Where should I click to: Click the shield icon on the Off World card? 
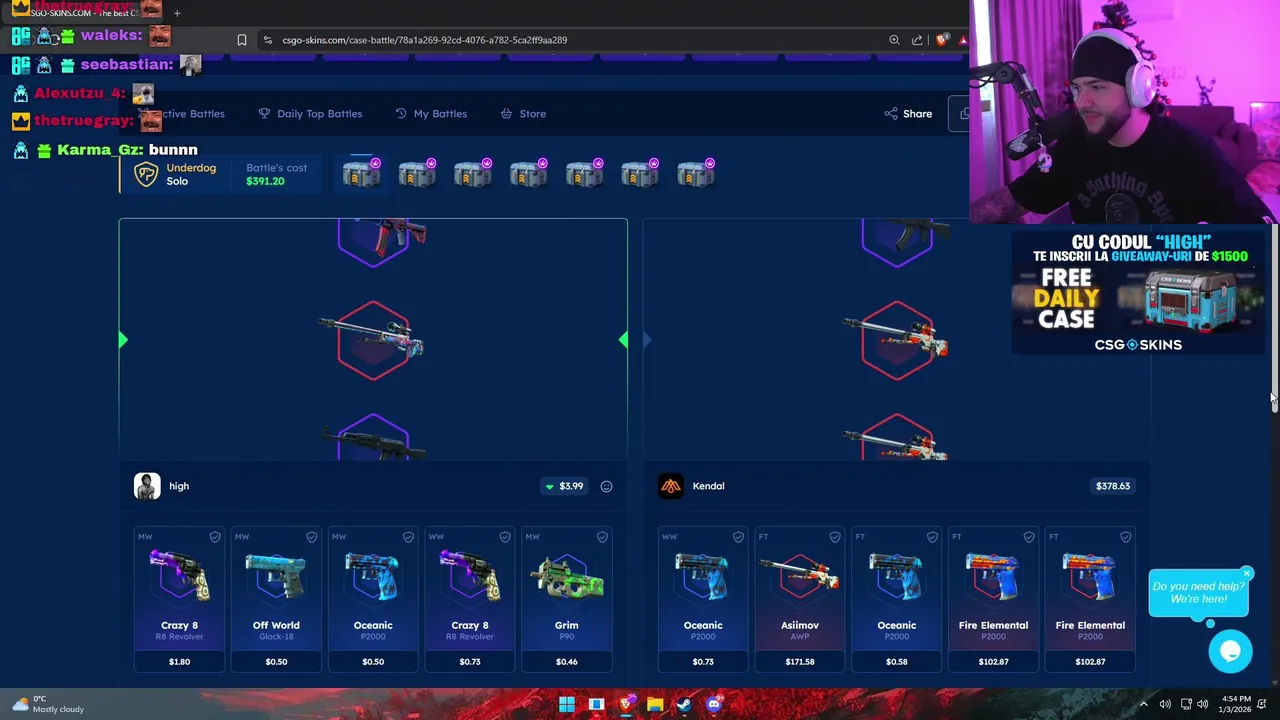click(311, 537)
